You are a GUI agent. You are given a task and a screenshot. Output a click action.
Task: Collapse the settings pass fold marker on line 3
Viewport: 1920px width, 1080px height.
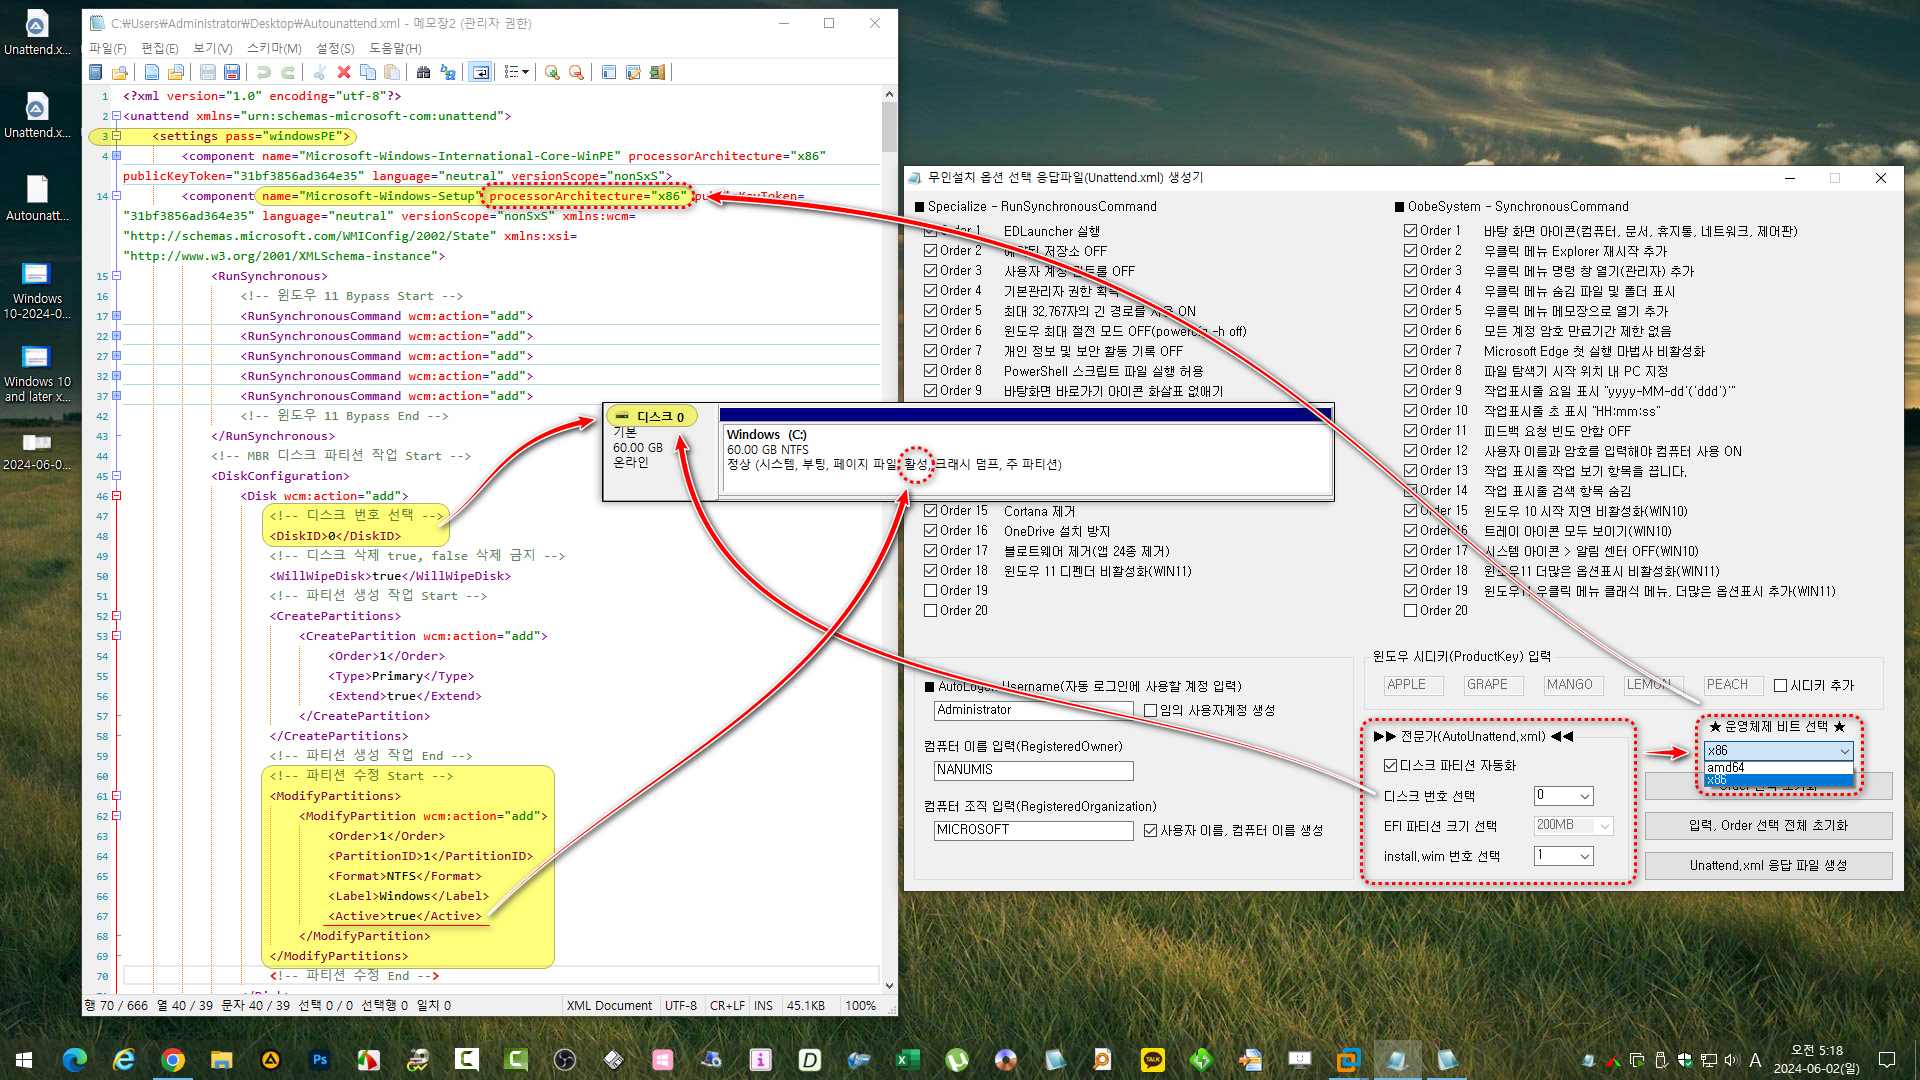(116, 136)
